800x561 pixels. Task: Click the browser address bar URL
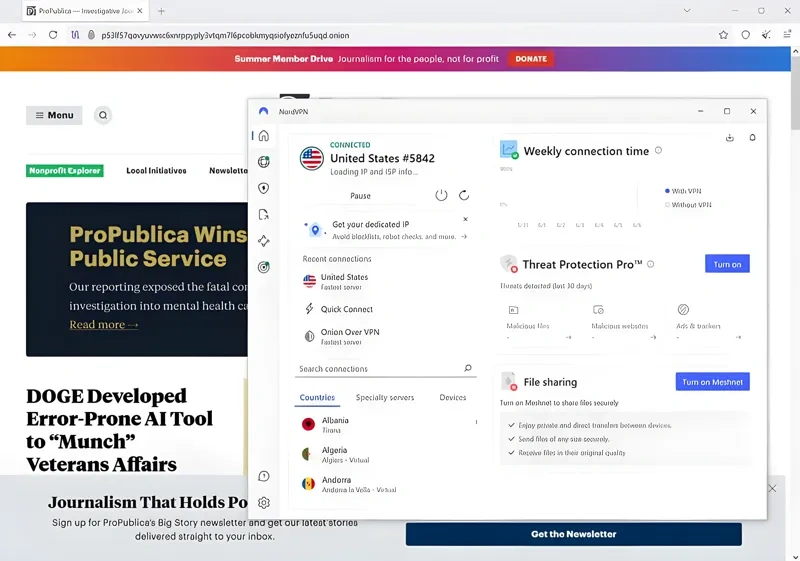tap(225, 35)
